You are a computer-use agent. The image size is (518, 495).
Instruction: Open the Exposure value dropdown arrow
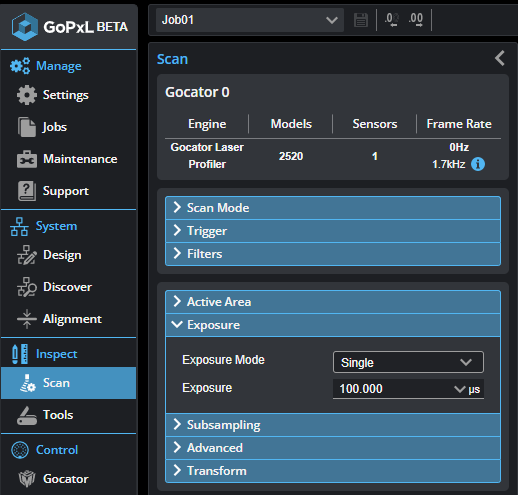tap(459, 389)
